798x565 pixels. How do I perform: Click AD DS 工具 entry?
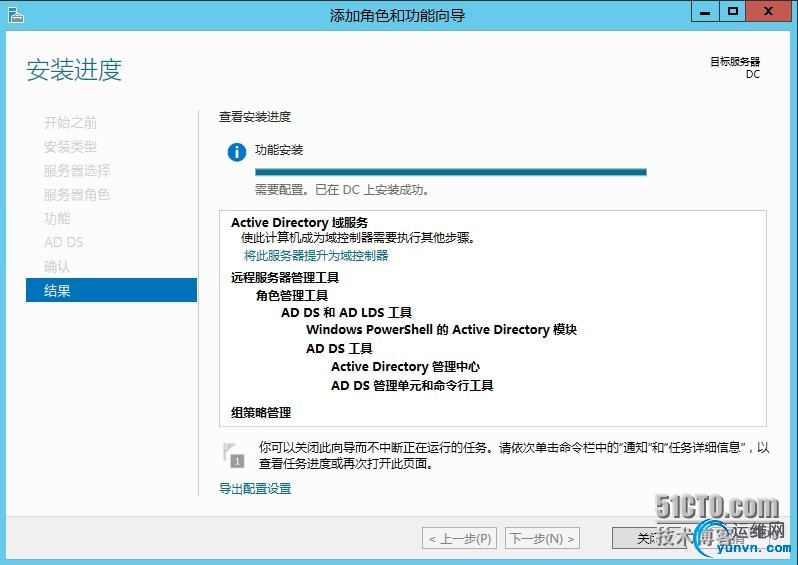point(339,348)
